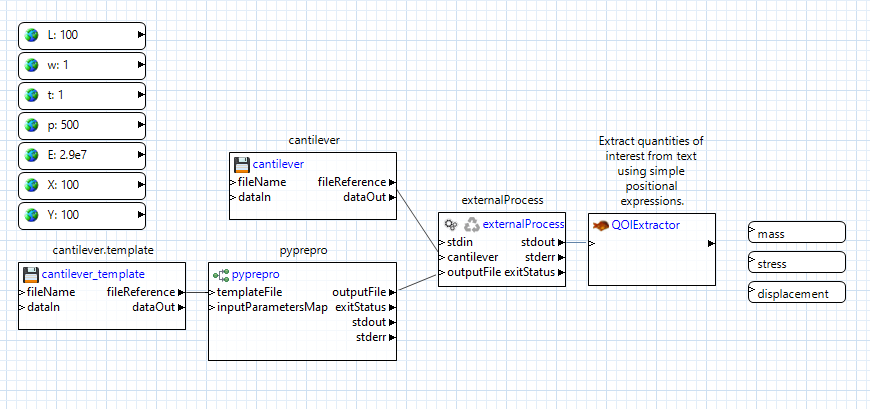Select the QOIExtractor node title
This screenshot has height=409, width=870.
click(x=645, y=225)
